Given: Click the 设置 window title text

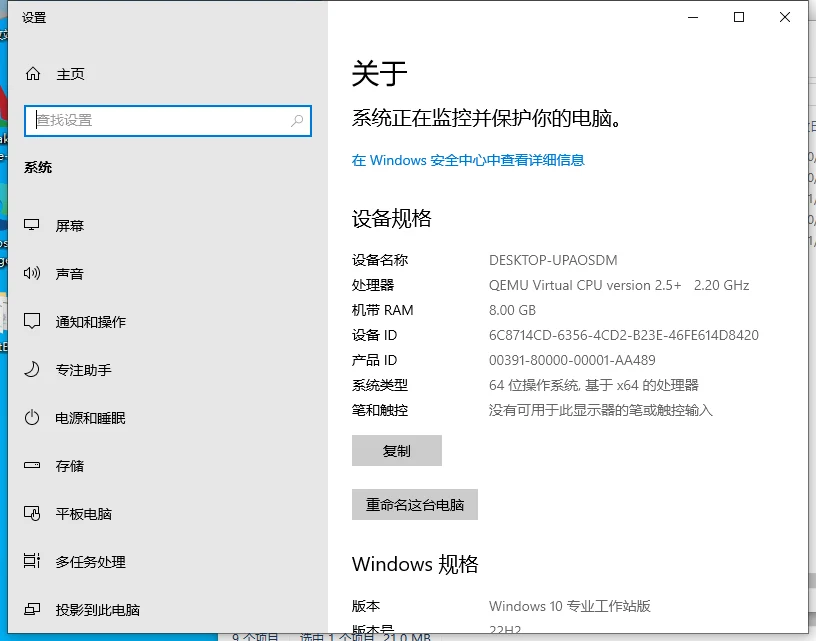Looking at the screenshot, I should pyautogui.click(x=34, y=18).
